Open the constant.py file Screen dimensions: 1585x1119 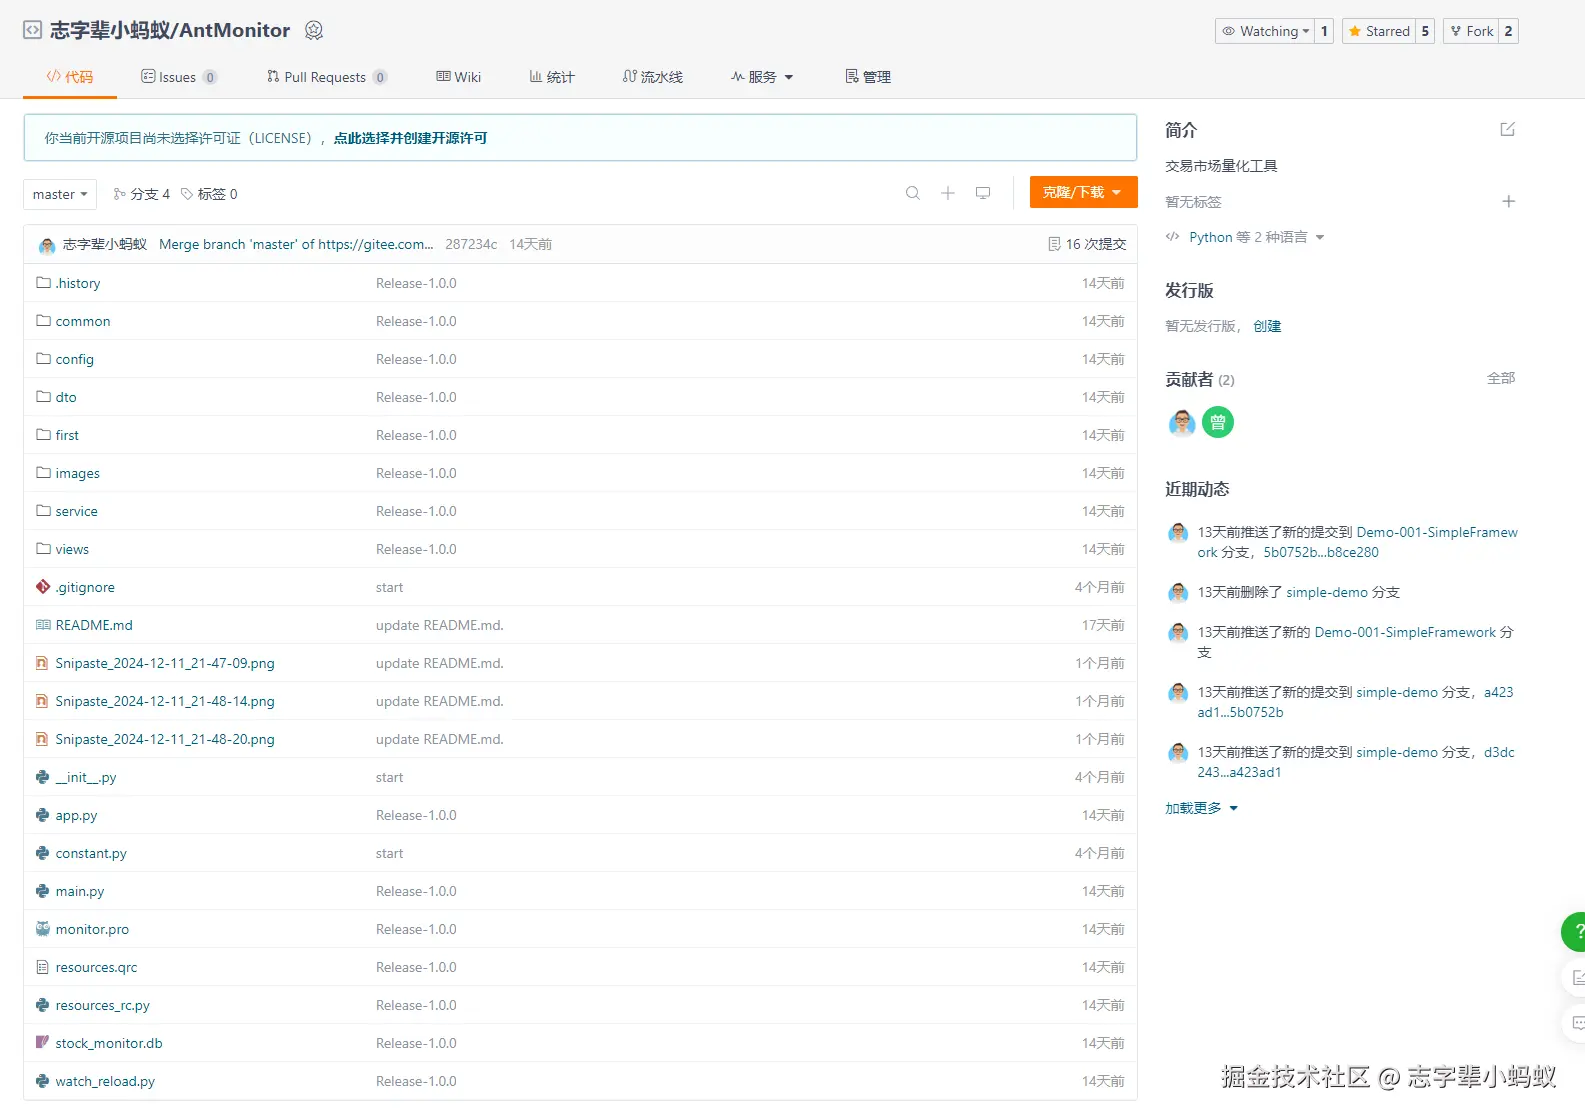click(91, 853)
